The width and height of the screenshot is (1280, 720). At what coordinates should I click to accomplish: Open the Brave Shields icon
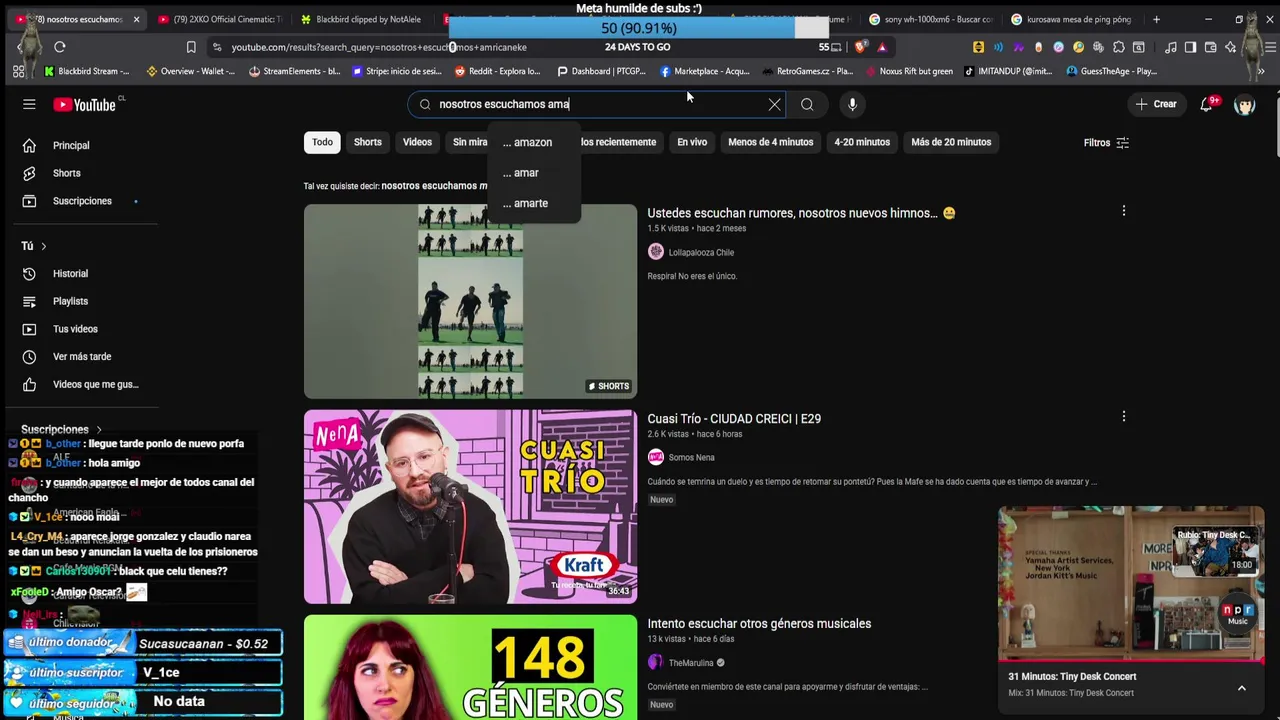coord(860,47)
